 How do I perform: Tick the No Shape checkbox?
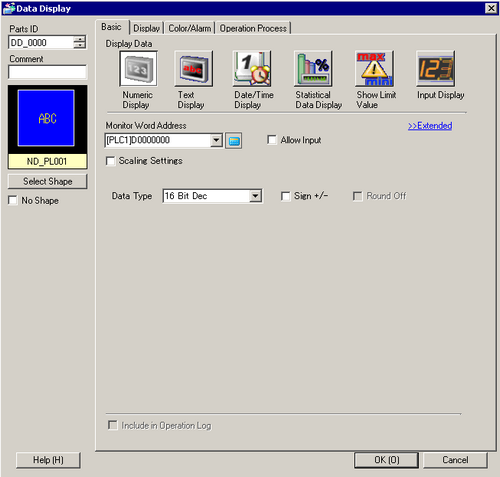13,200
